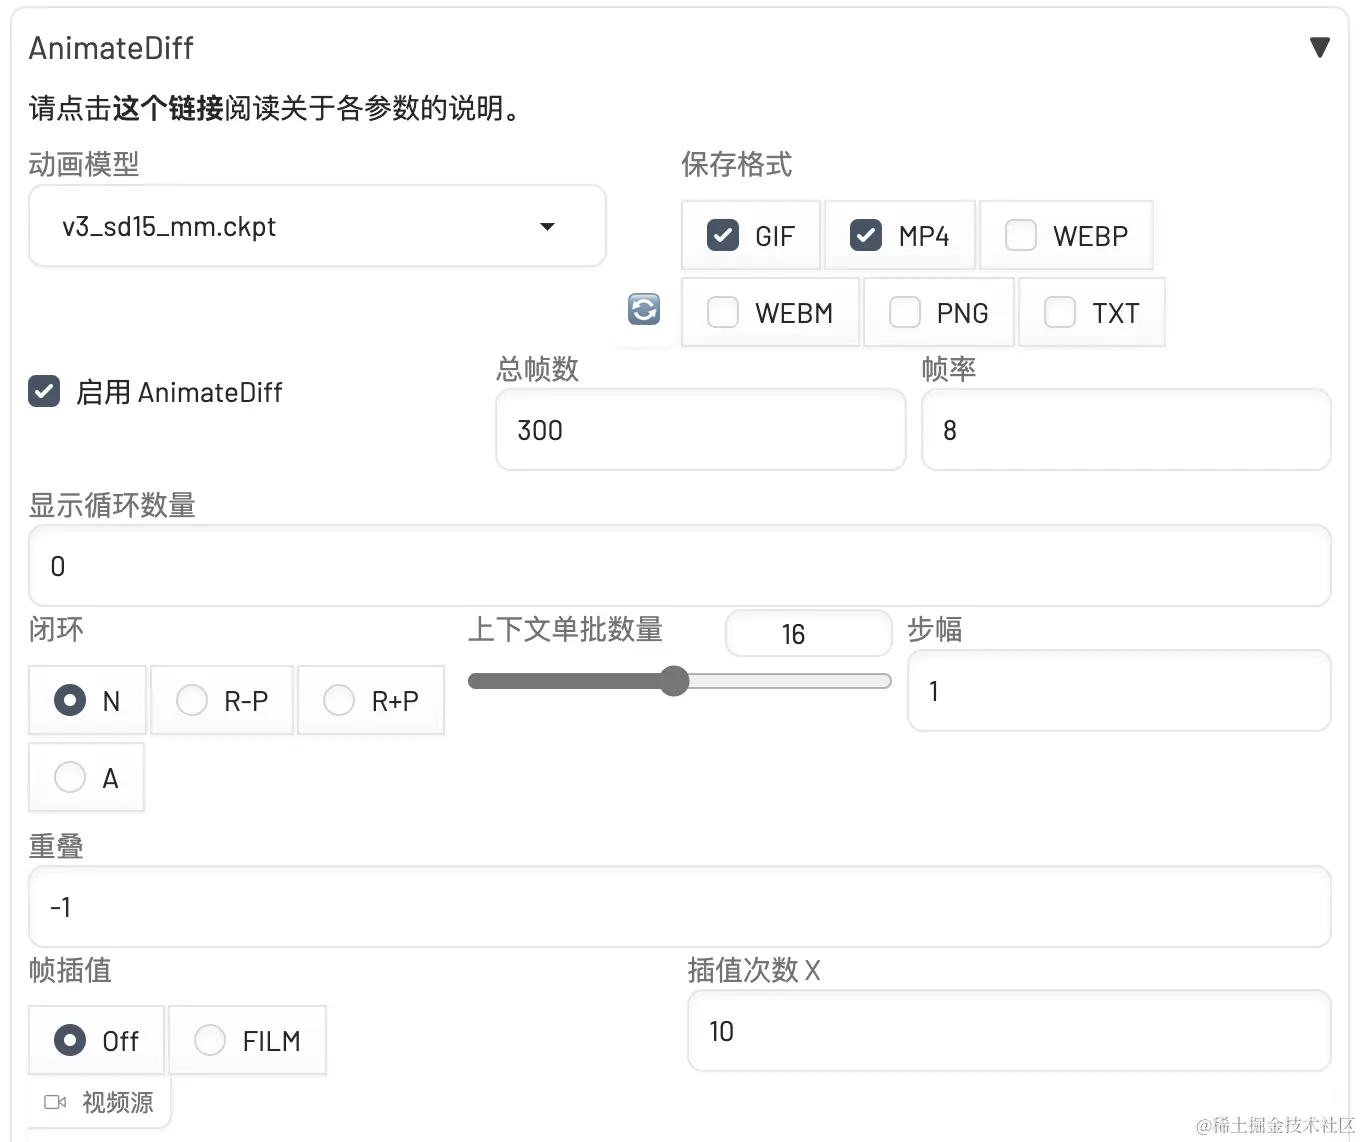Select closed loop option R-P

222,700
